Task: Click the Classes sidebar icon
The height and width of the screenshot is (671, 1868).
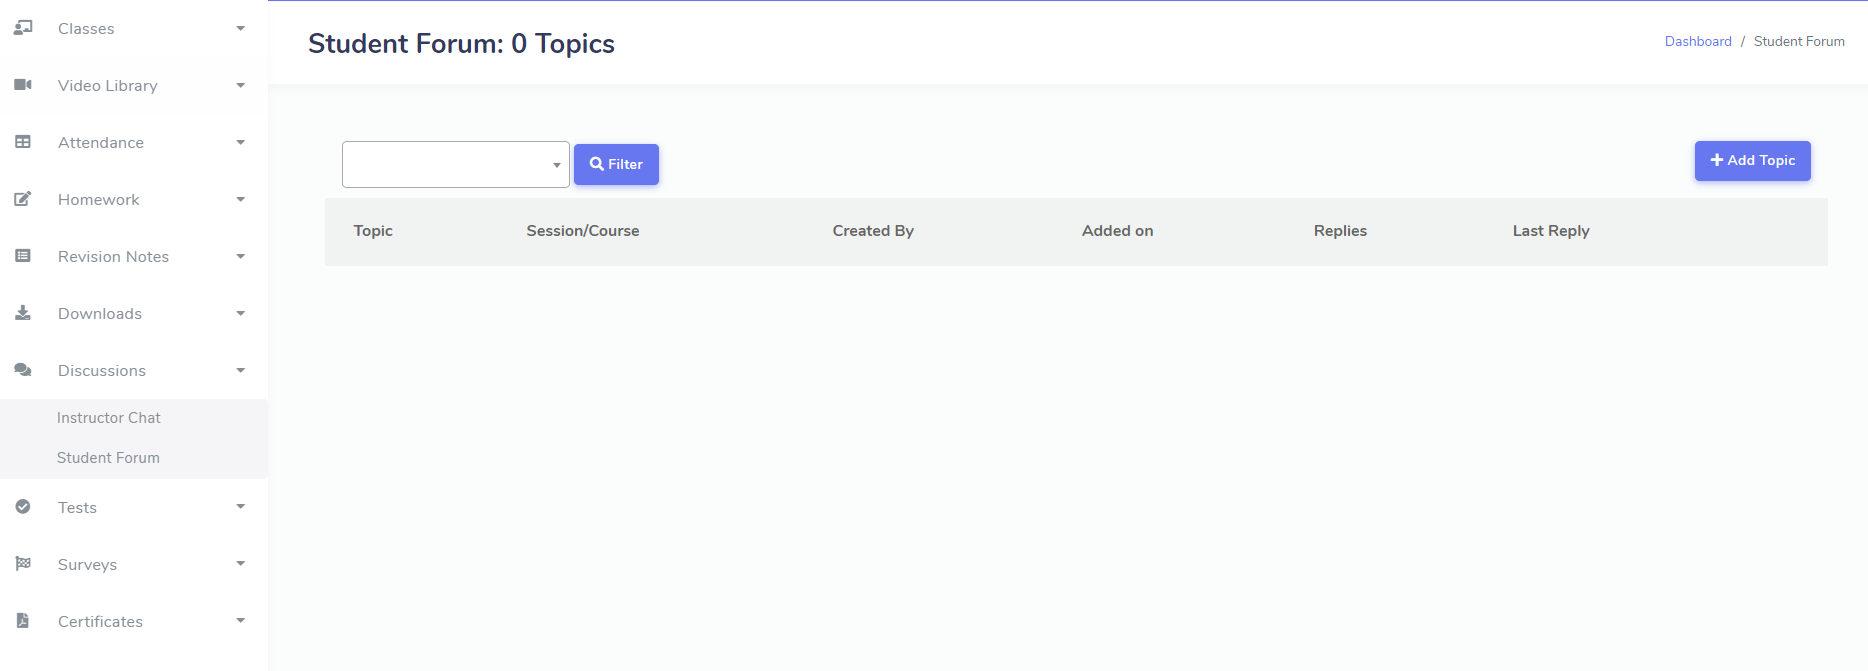Action: (23, 28)
